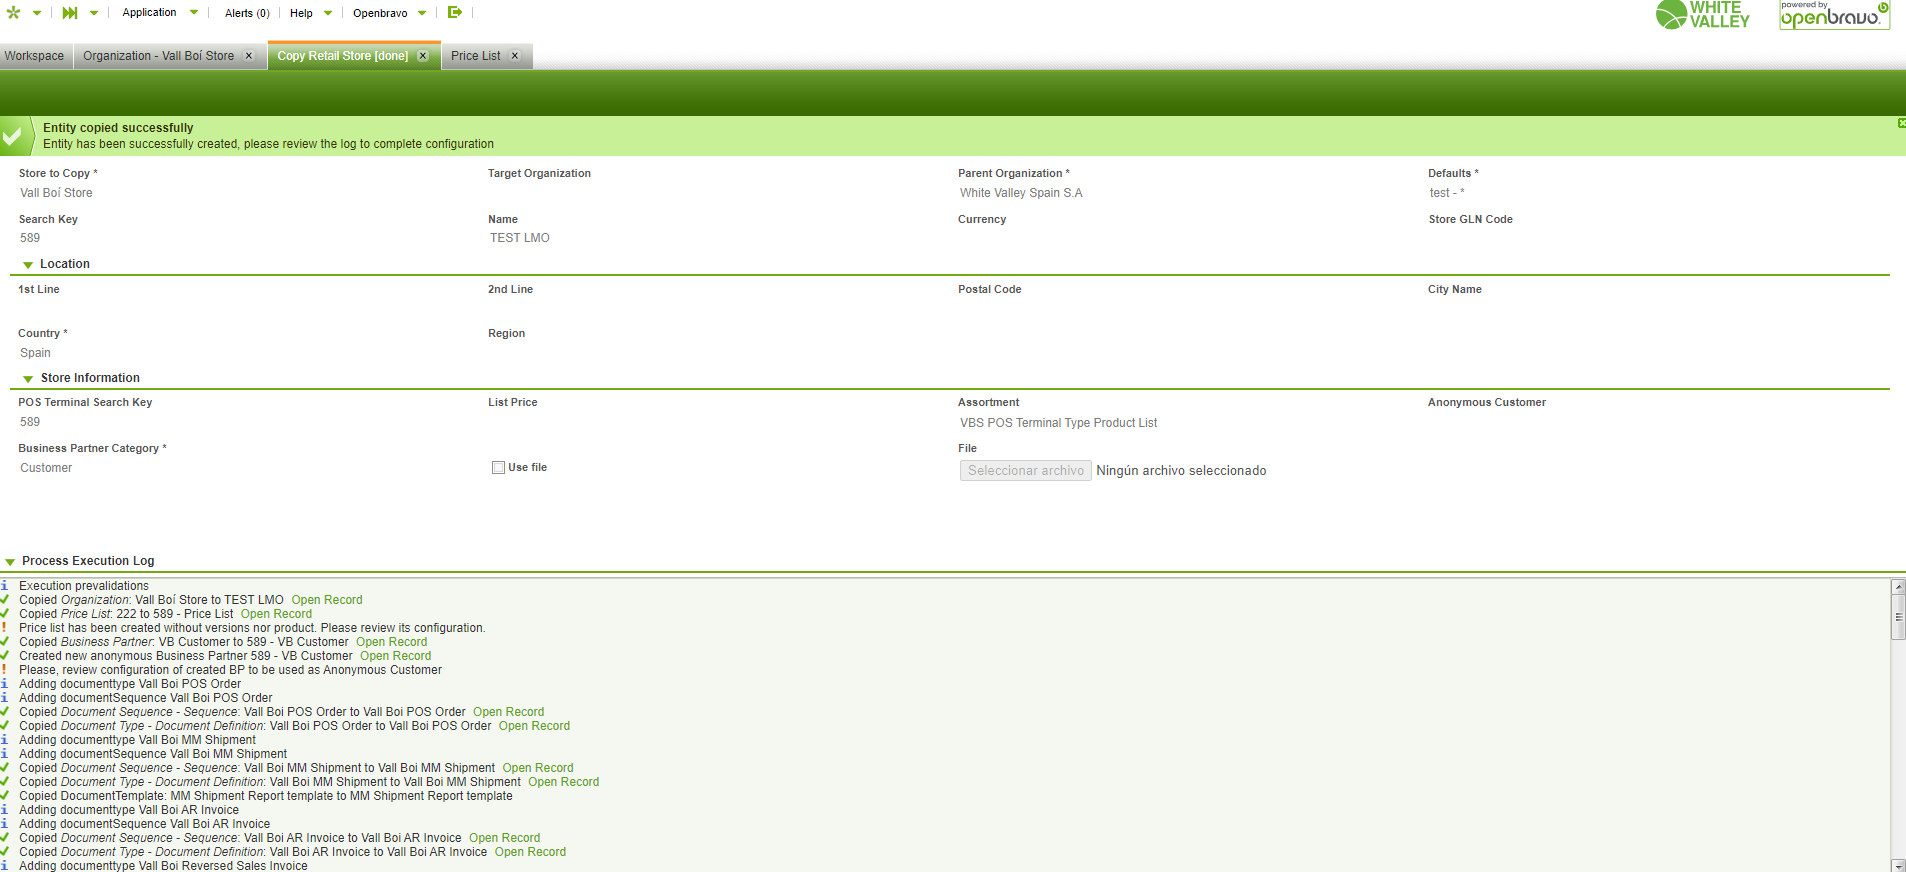Open Record for copied Business Partner VB Customer
The height and width of the screenshot is (872, 1906).
point(392,642)
